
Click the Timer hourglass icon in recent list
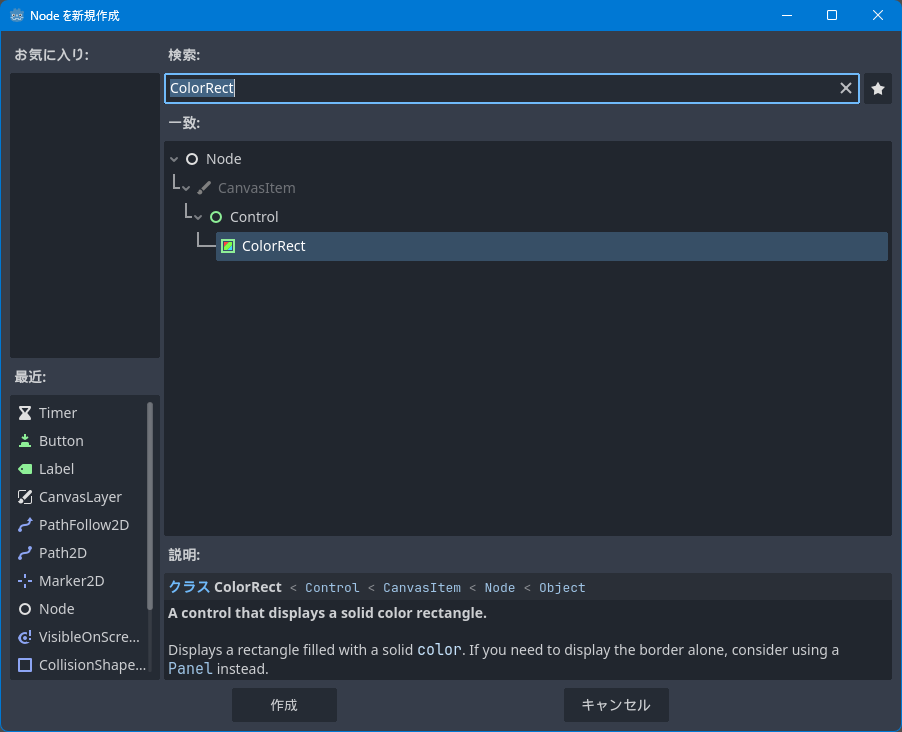[x=25, y=413]
